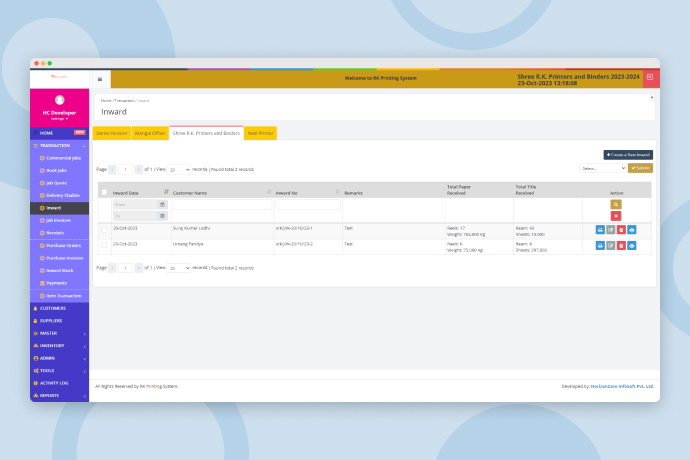Tick the select-all checkbox in the table header
The height and width of the screenshot is (460, 690).
tap(104, 192)
